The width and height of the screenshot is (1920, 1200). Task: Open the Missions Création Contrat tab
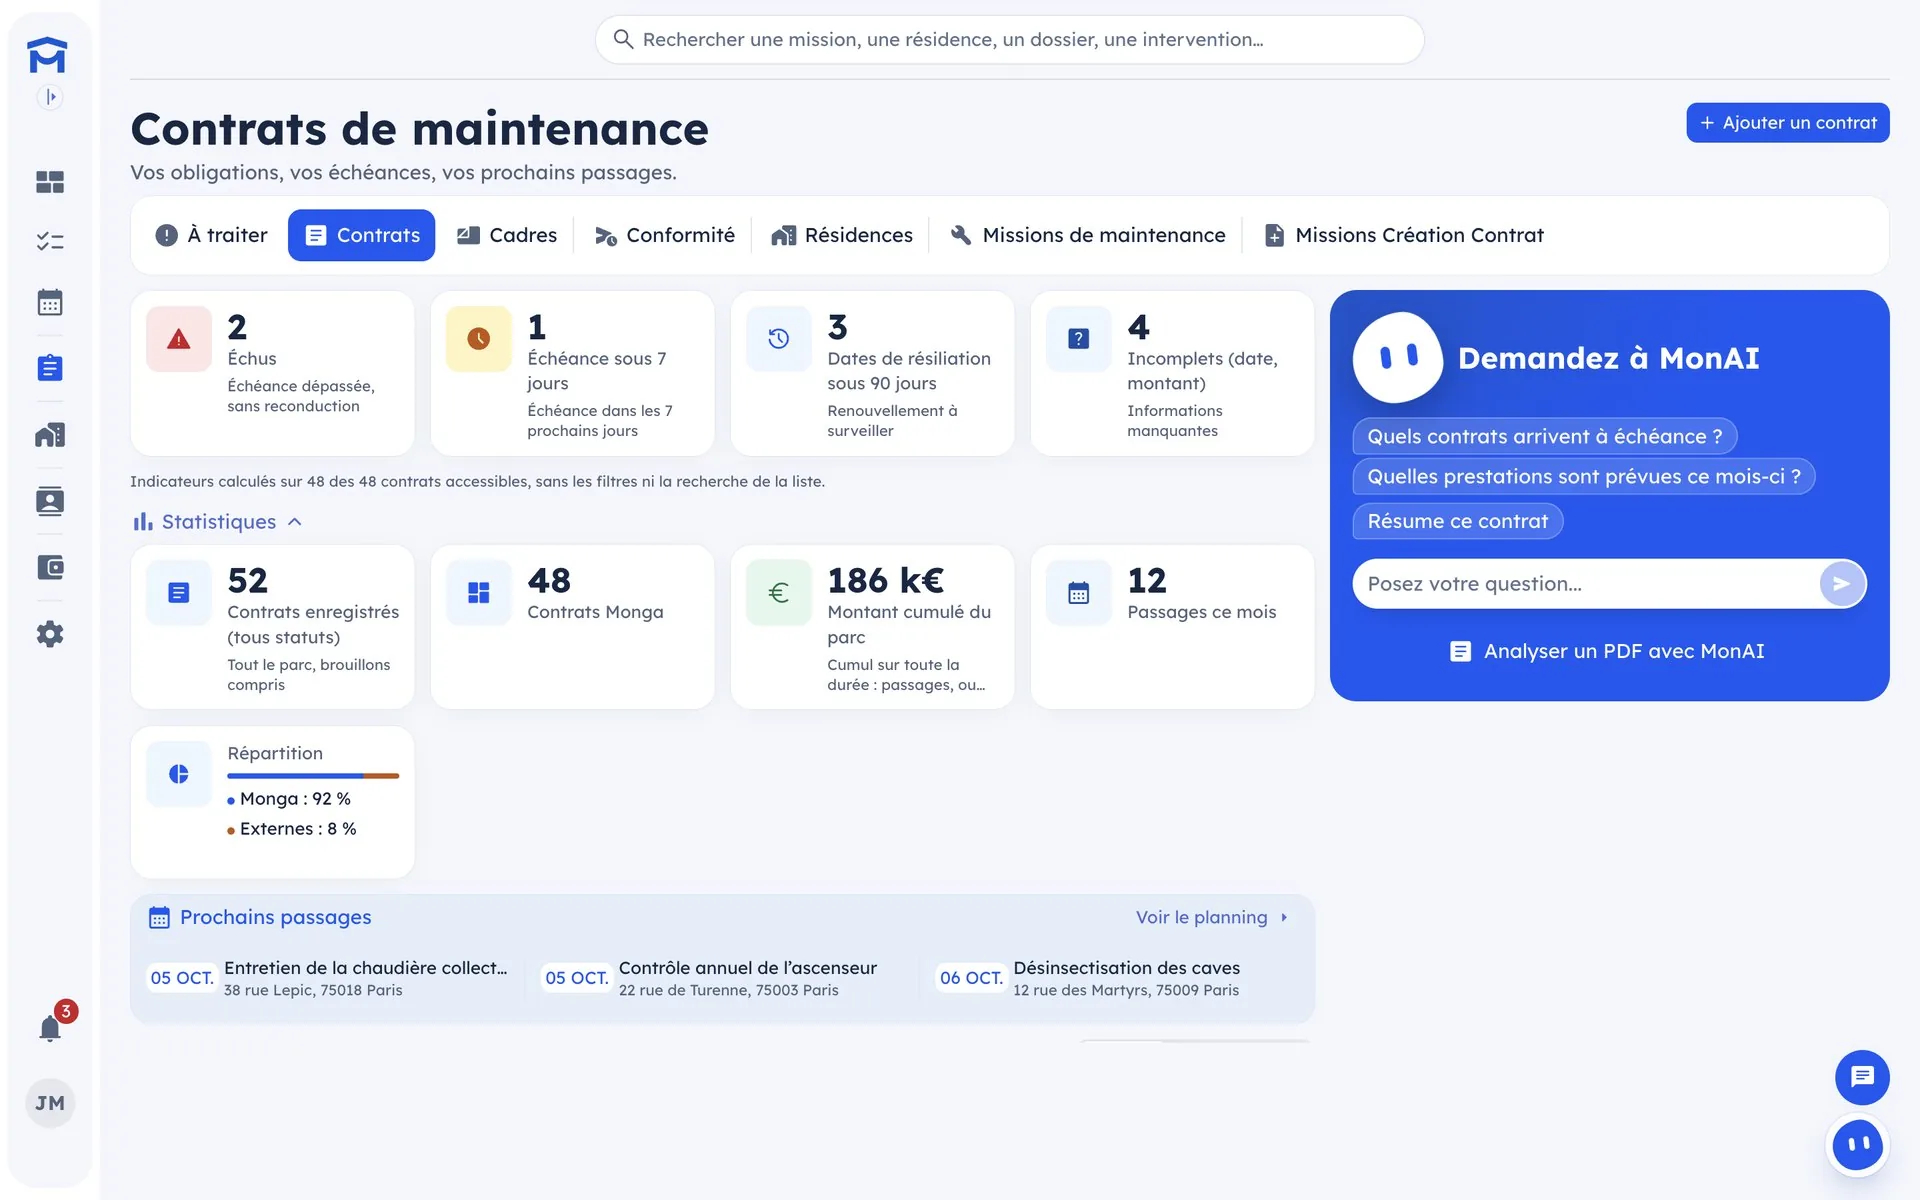[x=1404, y=235]
